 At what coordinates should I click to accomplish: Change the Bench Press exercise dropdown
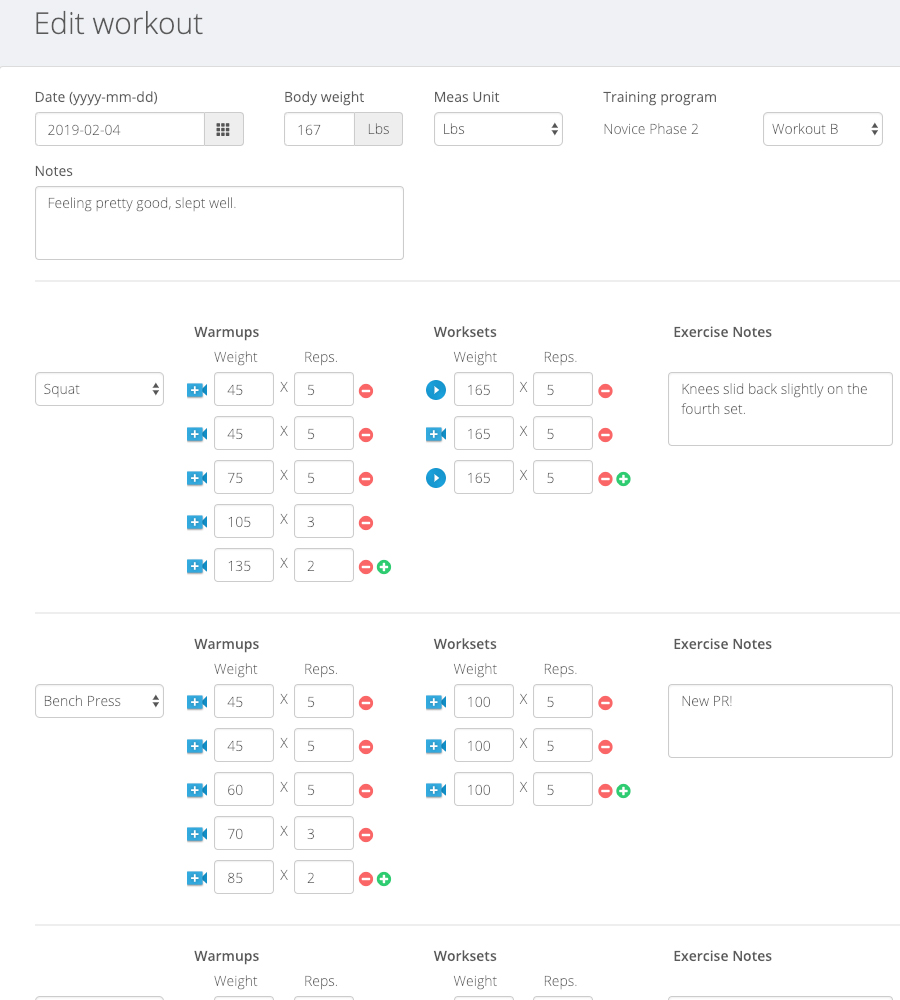99,702
